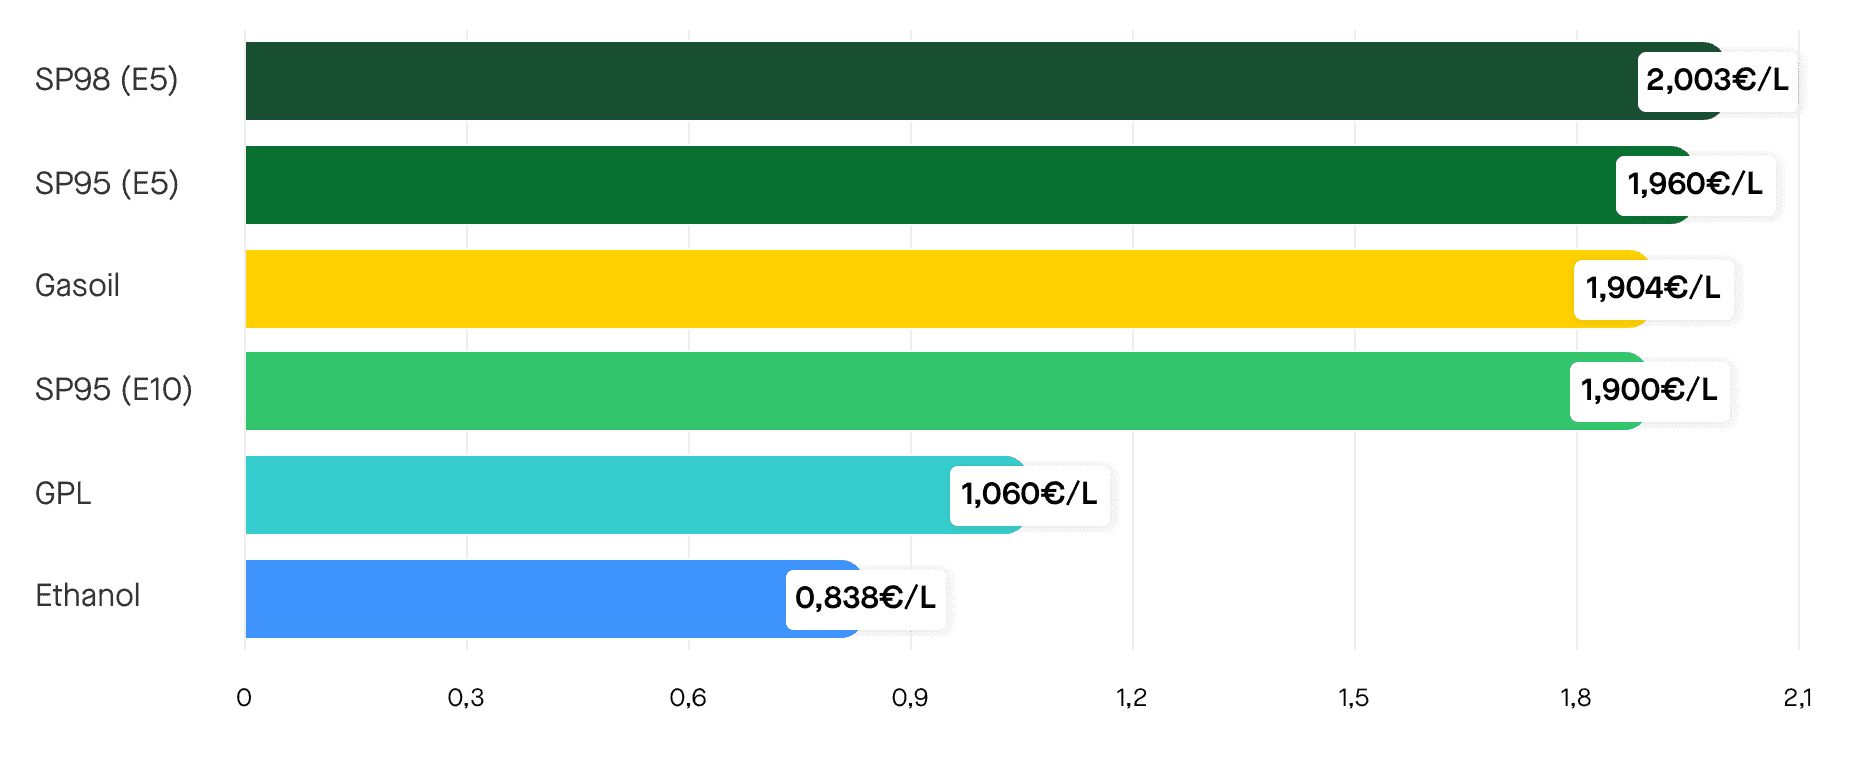Click the light green SP95 (E10) bar
Screen dimensions: 1856x776
(x=947, y=391)
